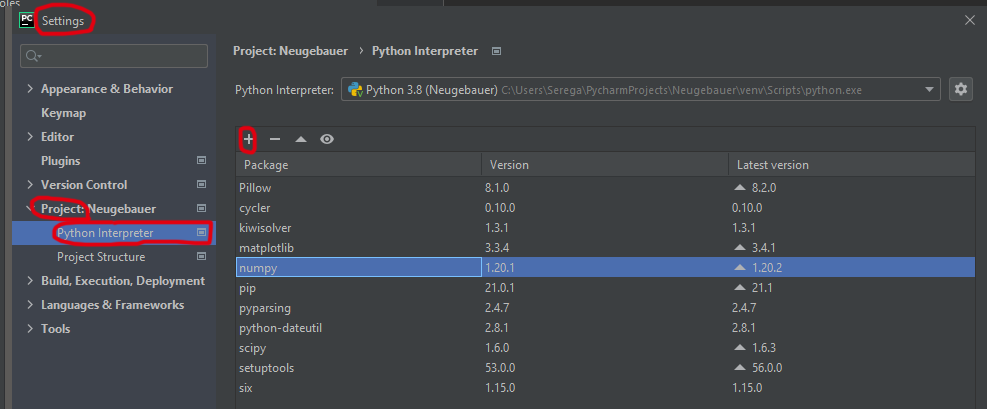Viewport: 987px width, 409px height.
Task: Collapse the Project: Neugebauer section
Action: pos(29,209)
